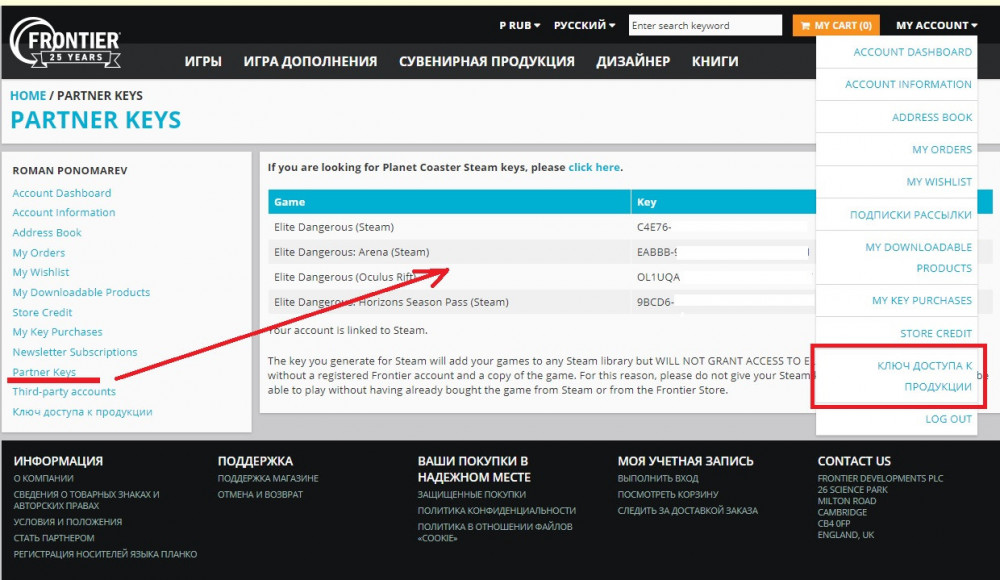Screen dimensions: 1000x580
Task: Open footer Условия и положения link
Action: click(x=68, y=522)
